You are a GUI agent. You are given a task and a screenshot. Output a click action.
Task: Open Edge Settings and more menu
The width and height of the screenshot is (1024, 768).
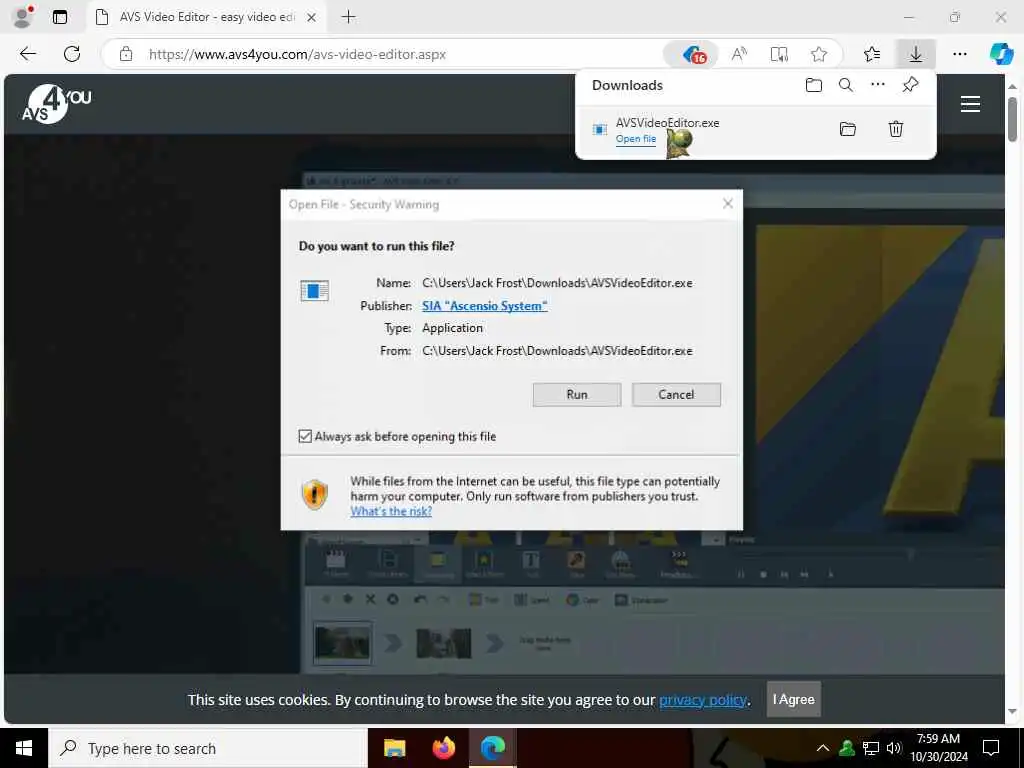point(959,54)
